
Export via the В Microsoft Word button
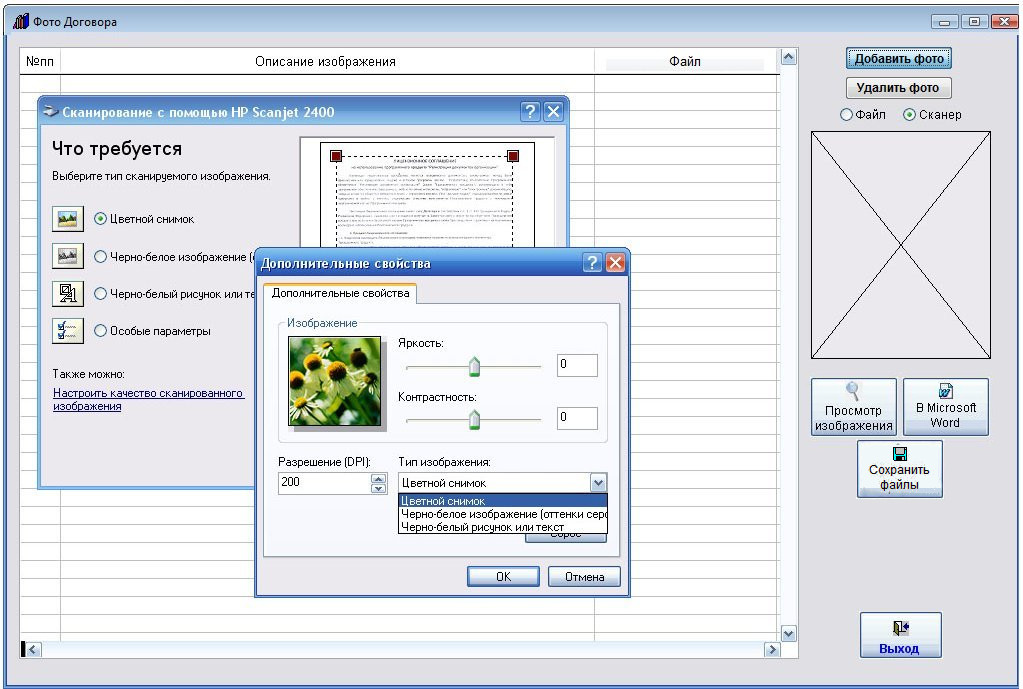coord(945,407)
